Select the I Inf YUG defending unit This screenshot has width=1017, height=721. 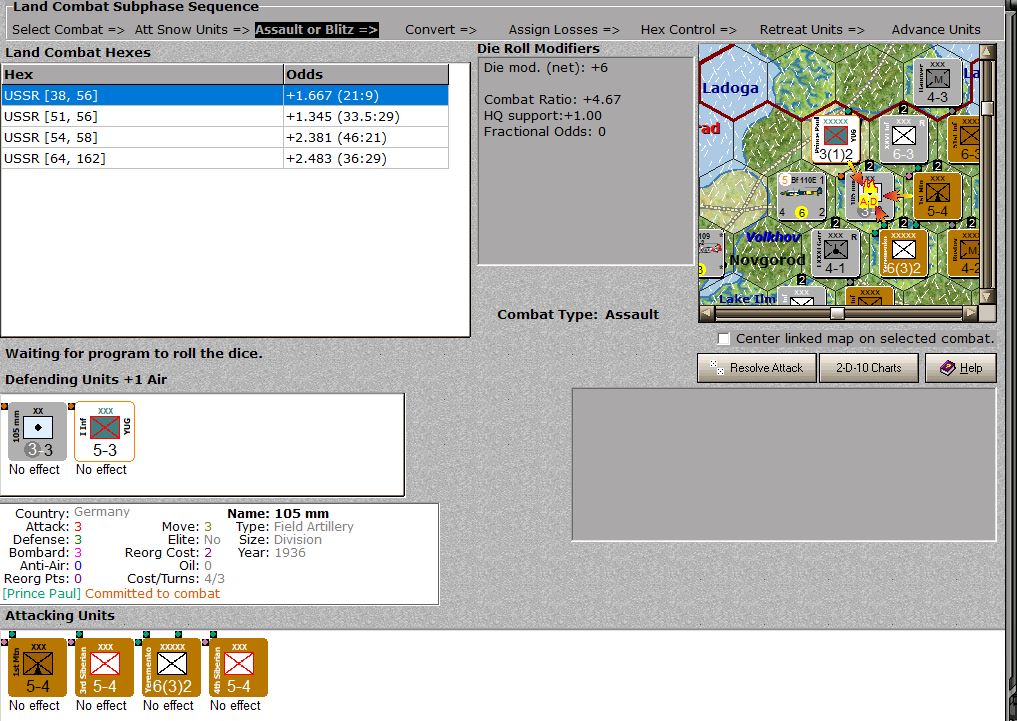coord(104,431)
